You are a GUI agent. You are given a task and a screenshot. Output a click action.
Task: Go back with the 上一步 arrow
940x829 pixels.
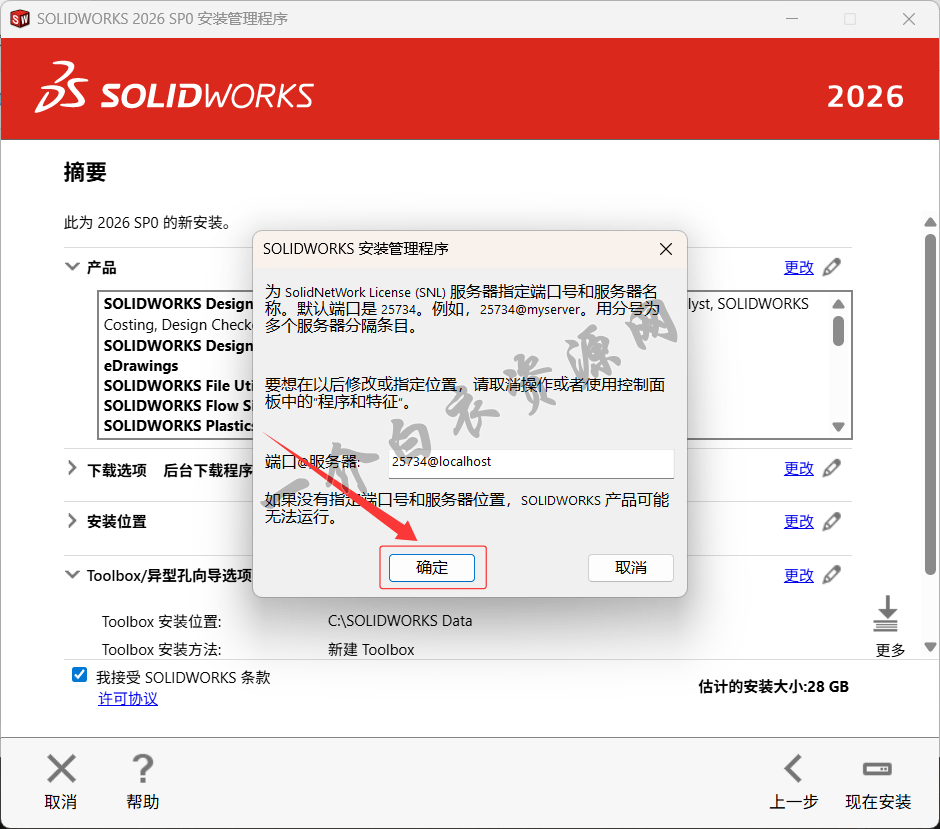[x=793, y=769]
